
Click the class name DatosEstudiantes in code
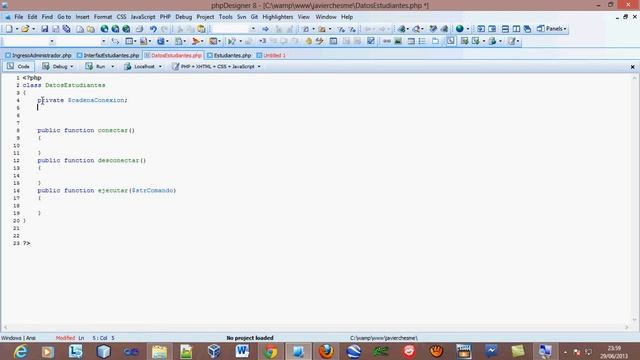pyautogui.click(x=75, y=85)
